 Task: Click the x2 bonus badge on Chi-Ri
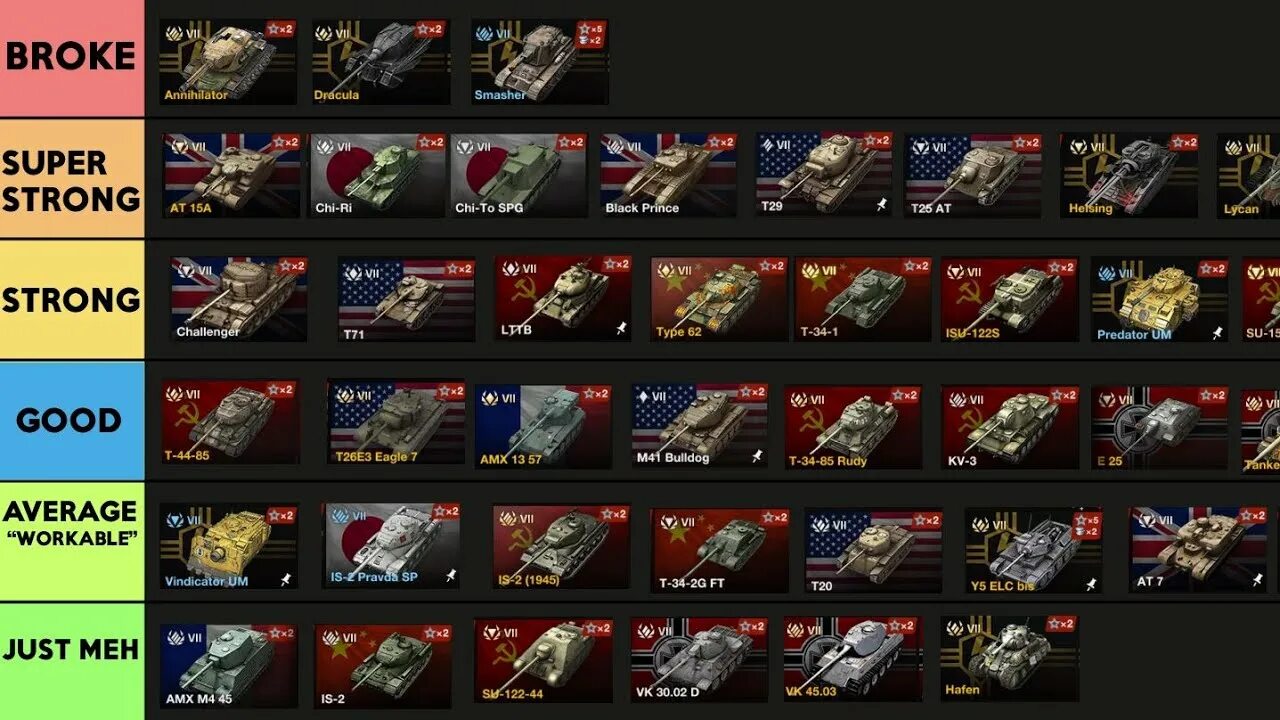431,143
